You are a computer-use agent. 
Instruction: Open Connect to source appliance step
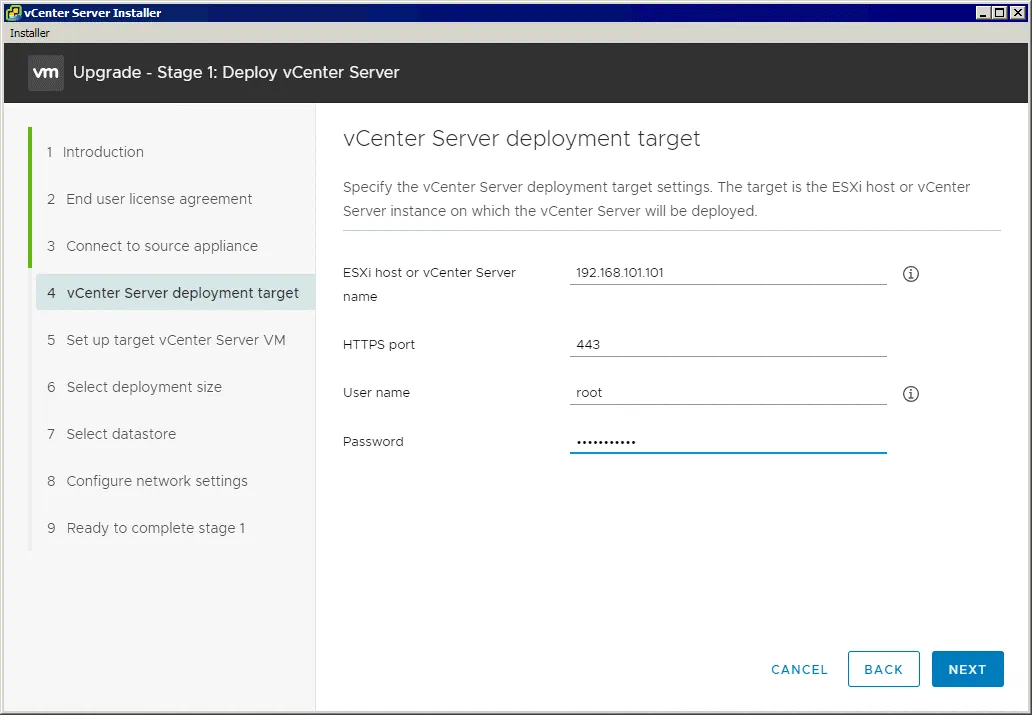click(x=162, y=246)
